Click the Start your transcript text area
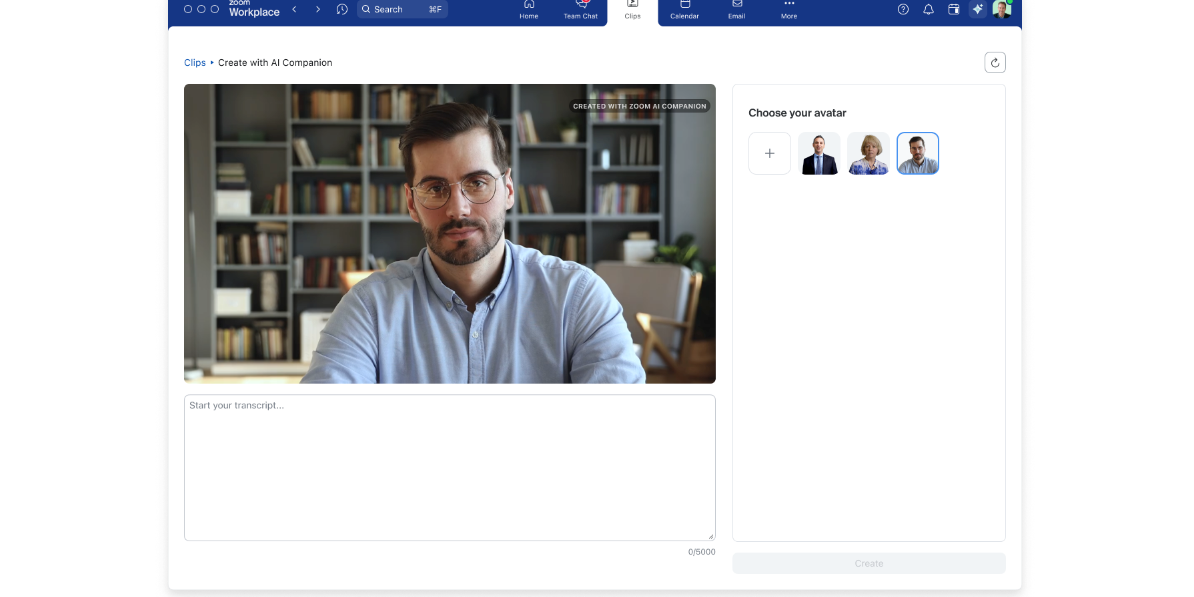The width and height of the screenshot is (1194, 597). [449, 468]
